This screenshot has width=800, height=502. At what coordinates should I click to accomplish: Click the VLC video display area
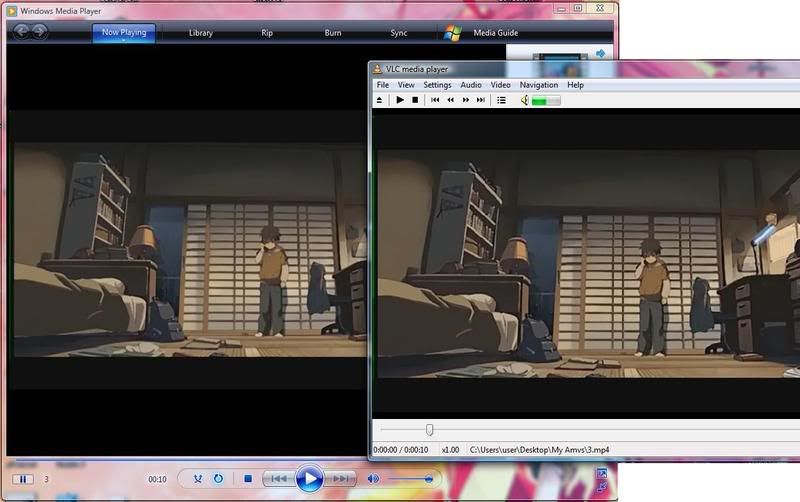tap(586, 264)
